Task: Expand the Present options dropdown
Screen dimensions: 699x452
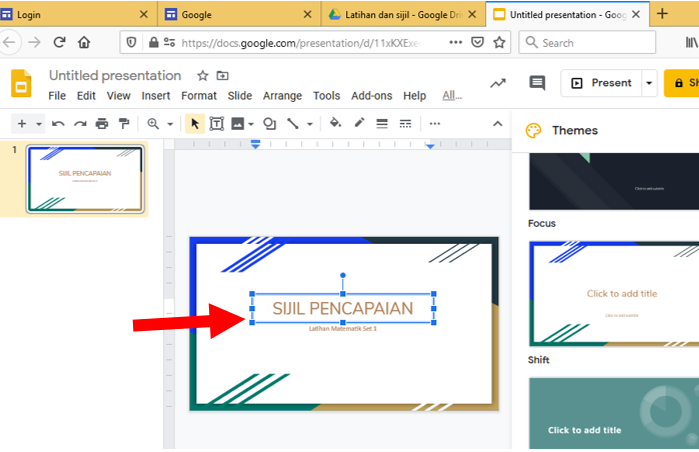Action: pos(649,83)
